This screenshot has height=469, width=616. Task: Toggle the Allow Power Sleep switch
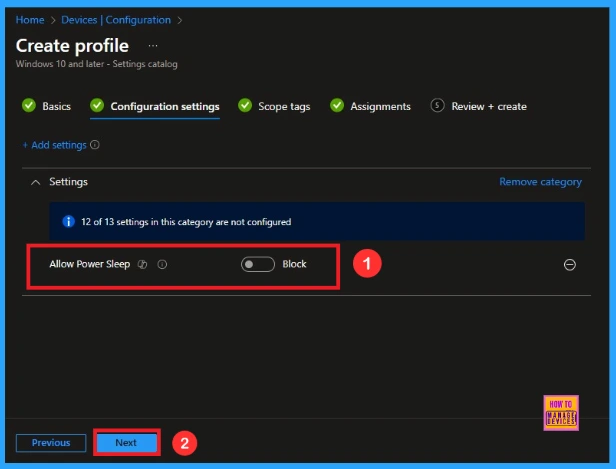(258, 264)
